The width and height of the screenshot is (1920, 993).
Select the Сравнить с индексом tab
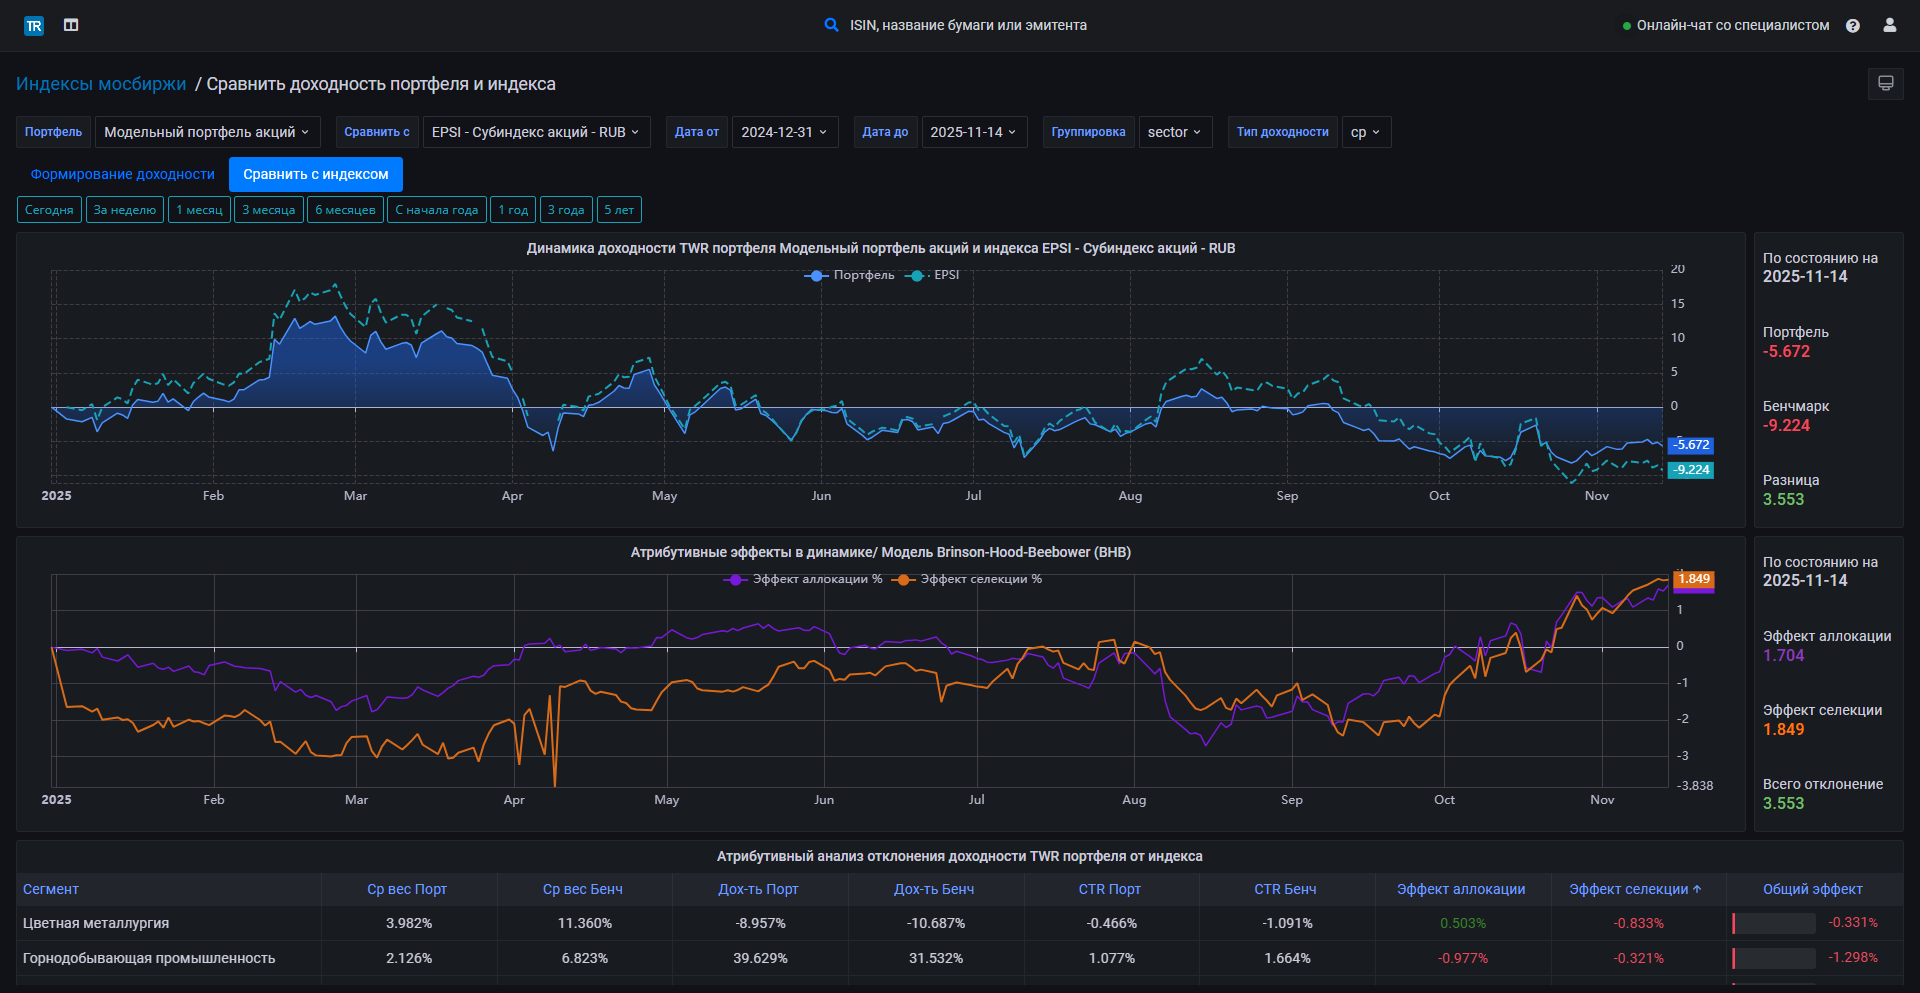point(315,174)
